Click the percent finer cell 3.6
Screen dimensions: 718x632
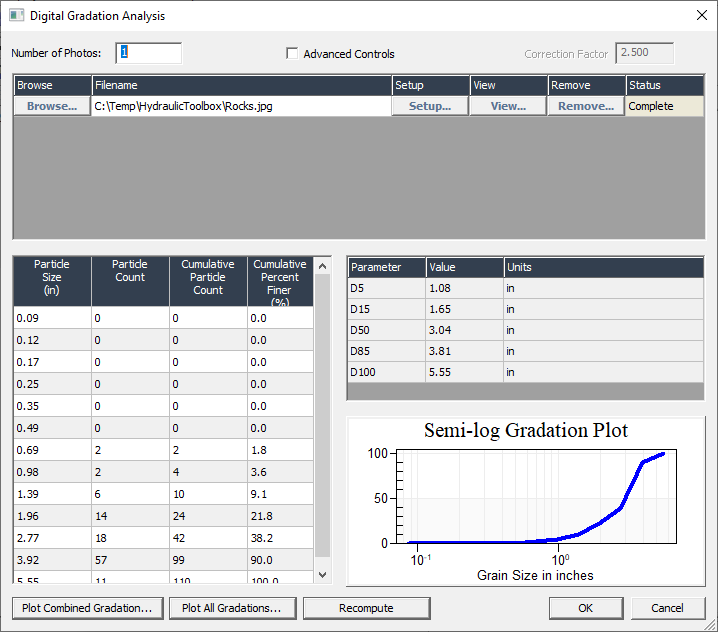point(280,472)
